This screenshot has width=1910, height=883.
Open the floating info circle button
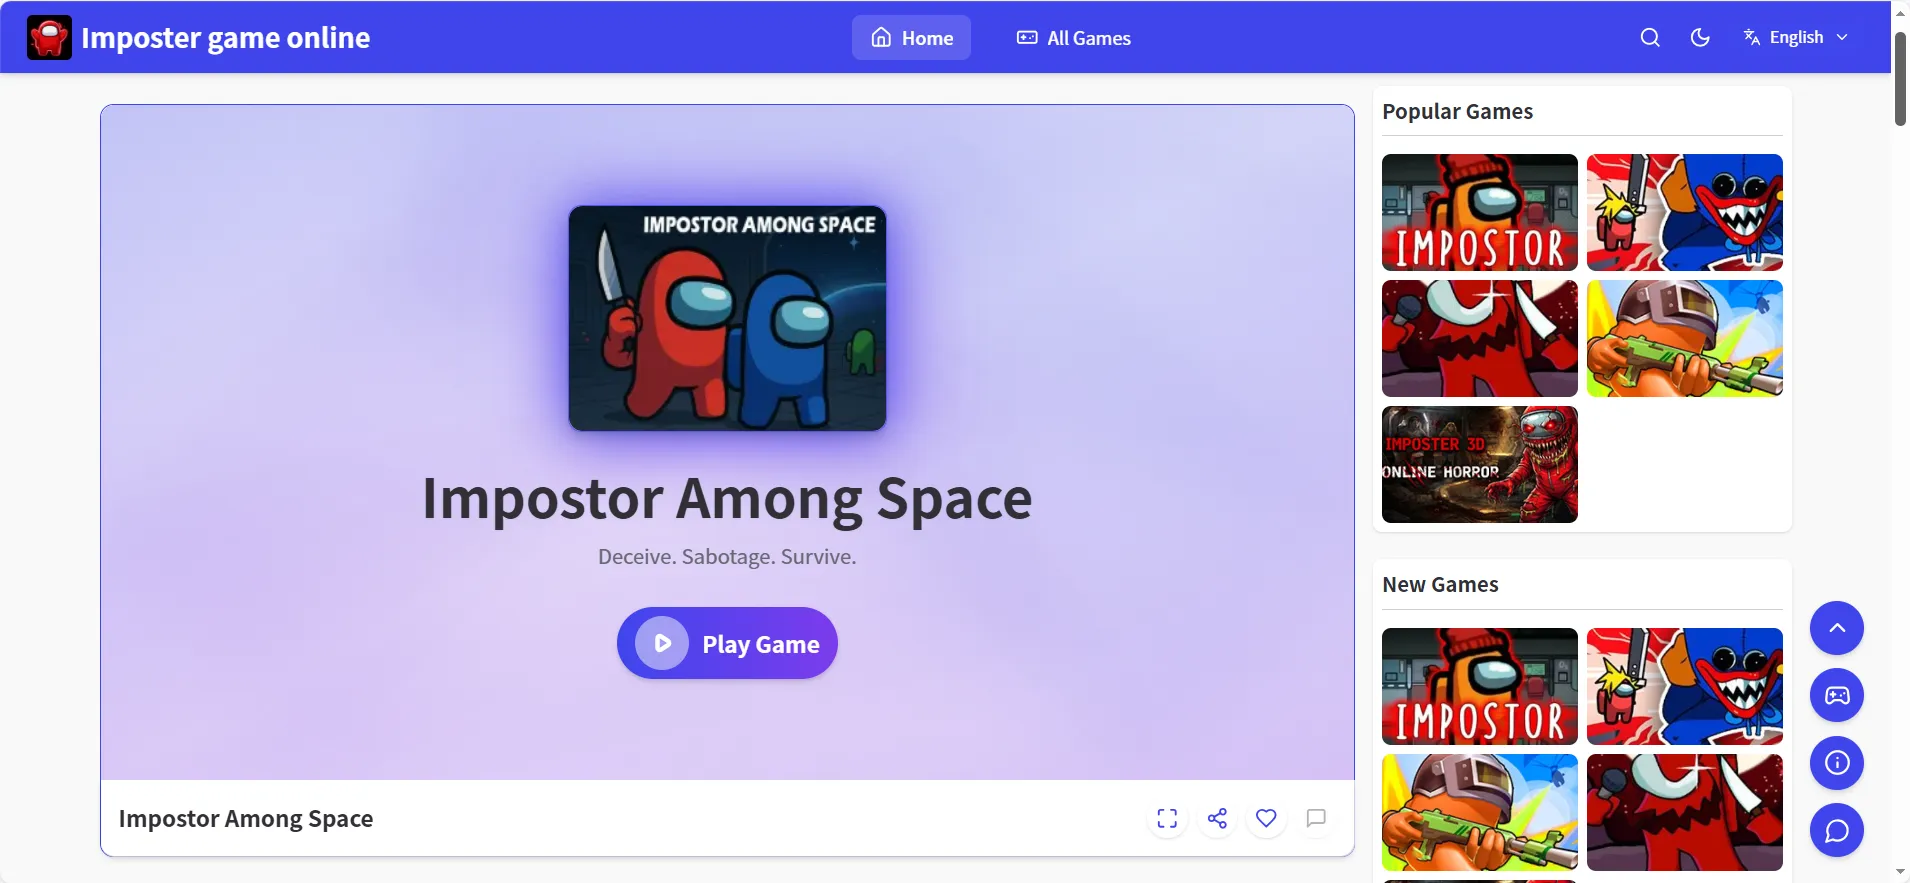tap(1837, 763)
